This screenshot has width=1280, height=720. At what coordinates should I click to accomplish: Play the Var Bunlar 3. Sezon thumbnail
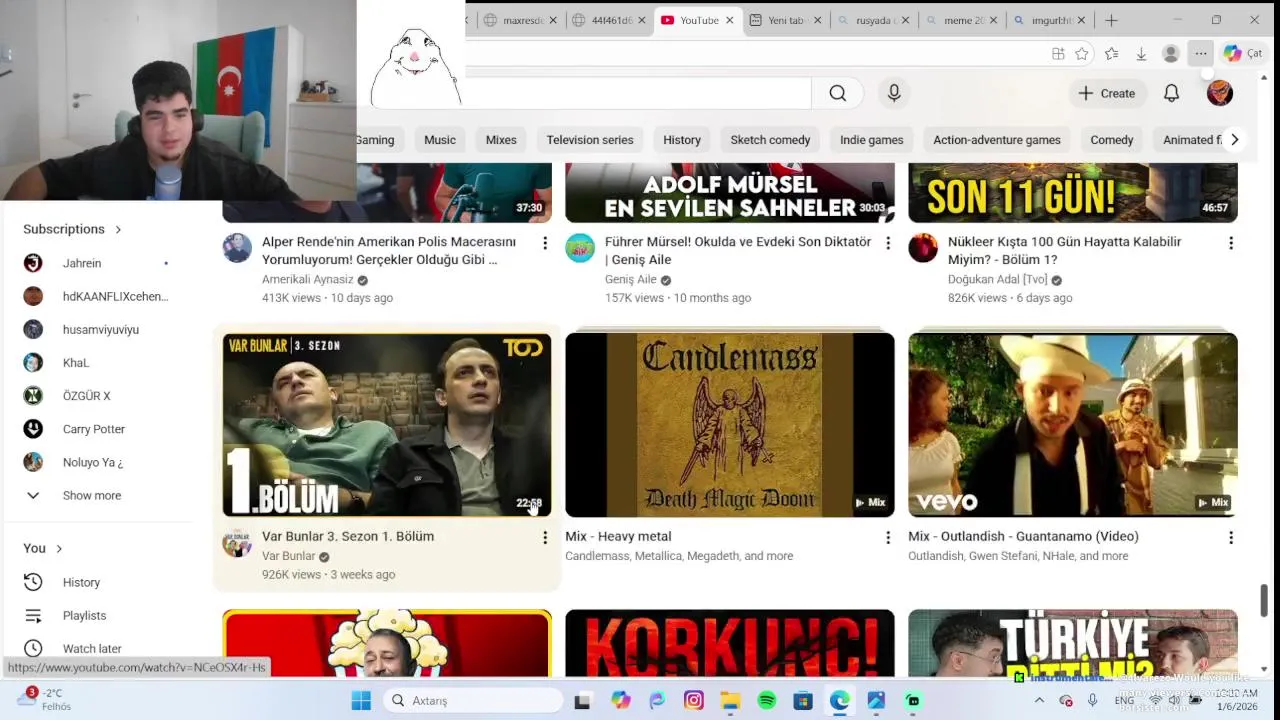(387, 425)
